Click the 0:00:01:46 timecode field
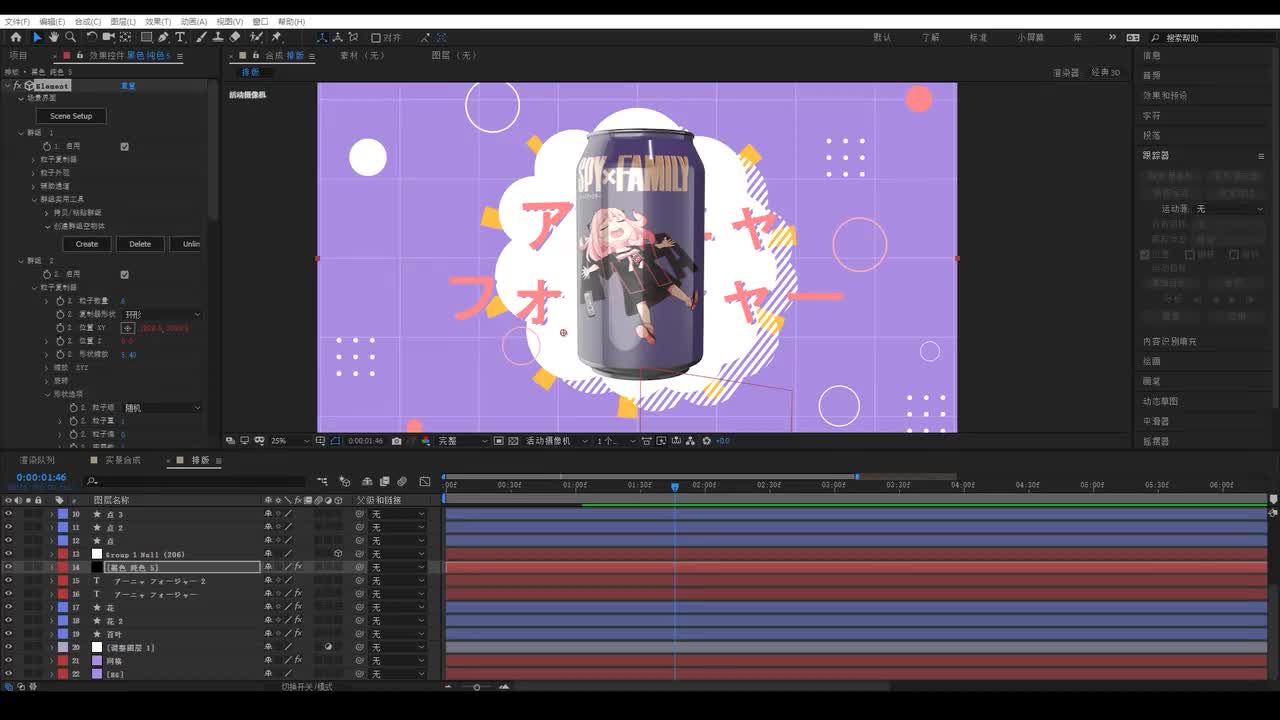The image size is (1280, 720). pos(41,477)
